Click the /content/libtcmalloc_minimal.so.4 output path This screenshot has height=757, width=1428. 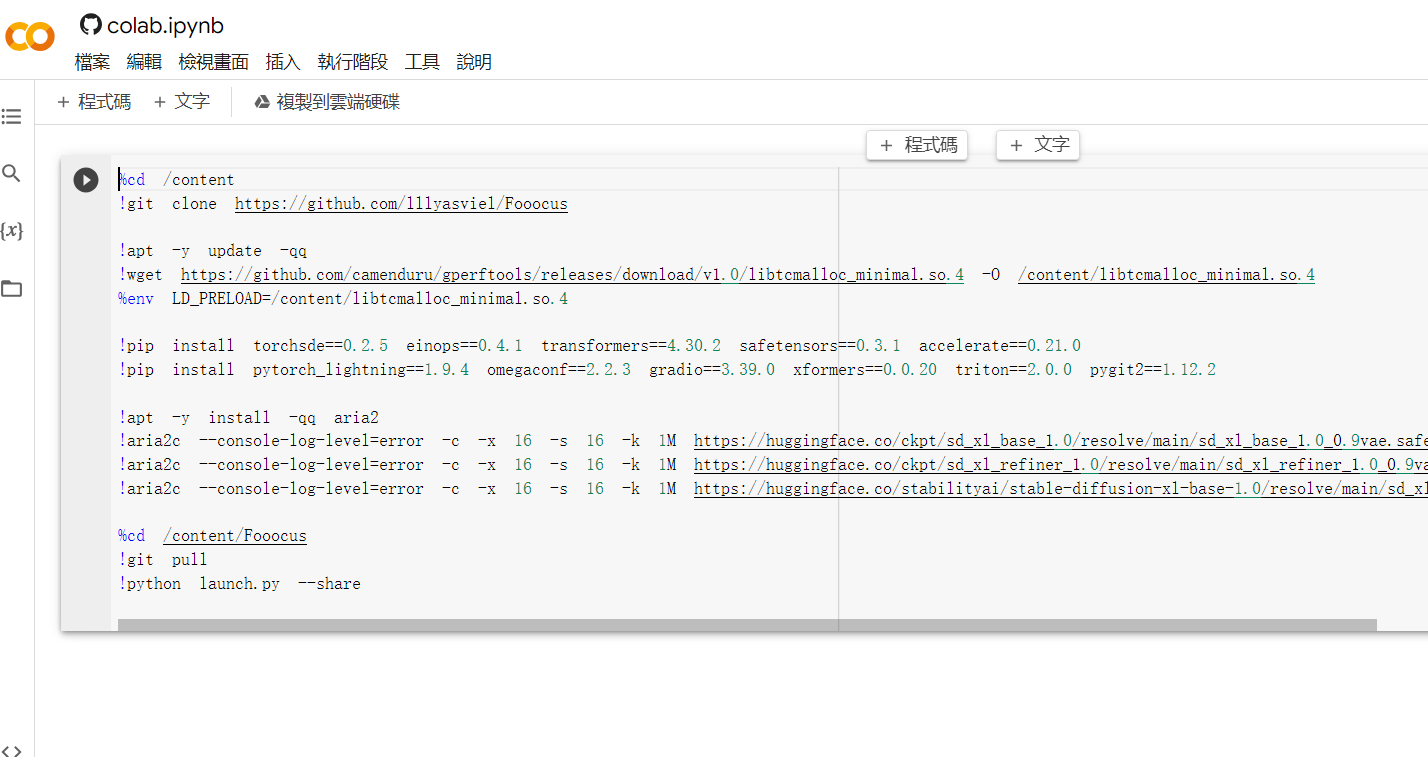point(1166,275)
